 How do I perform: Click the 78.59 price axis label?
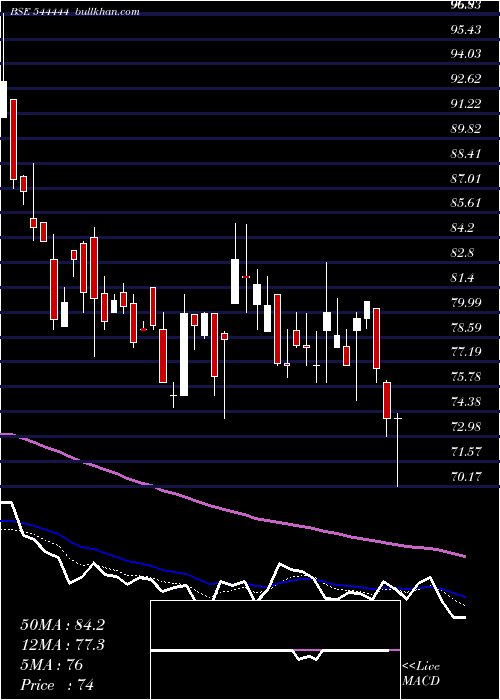pos(467,328)
